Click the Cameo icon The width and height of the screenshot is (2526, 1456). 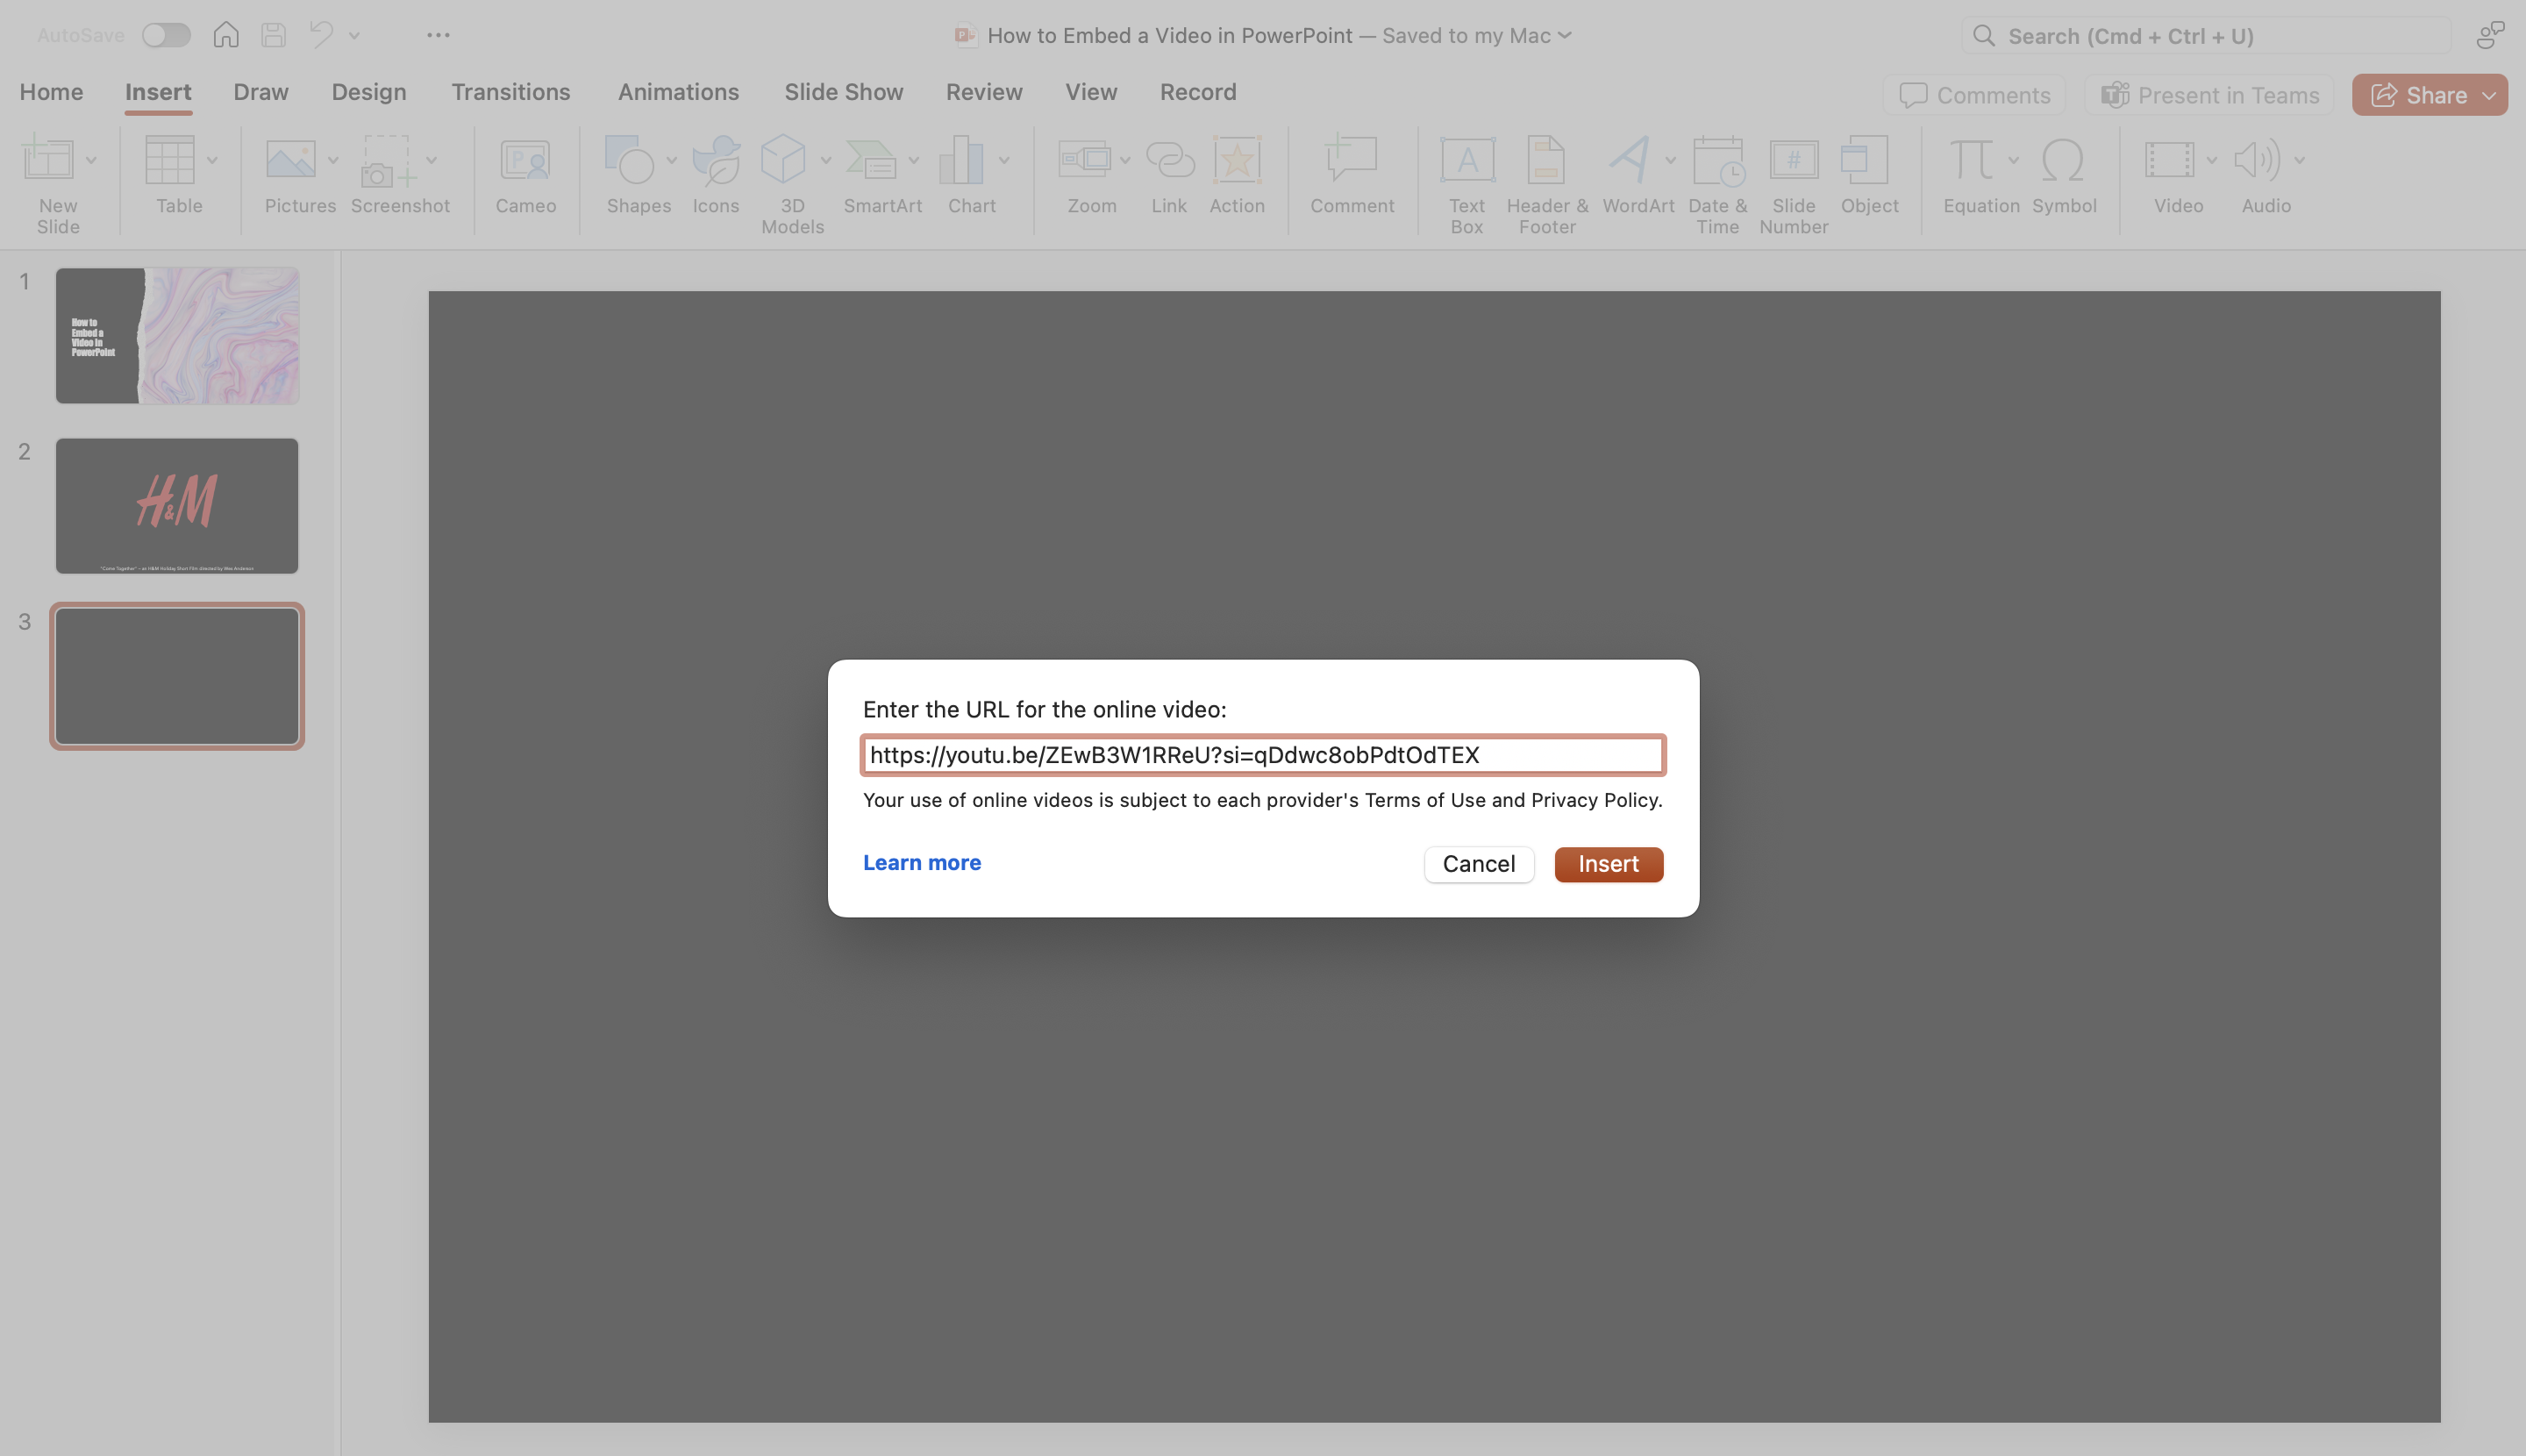pos(525,160)
